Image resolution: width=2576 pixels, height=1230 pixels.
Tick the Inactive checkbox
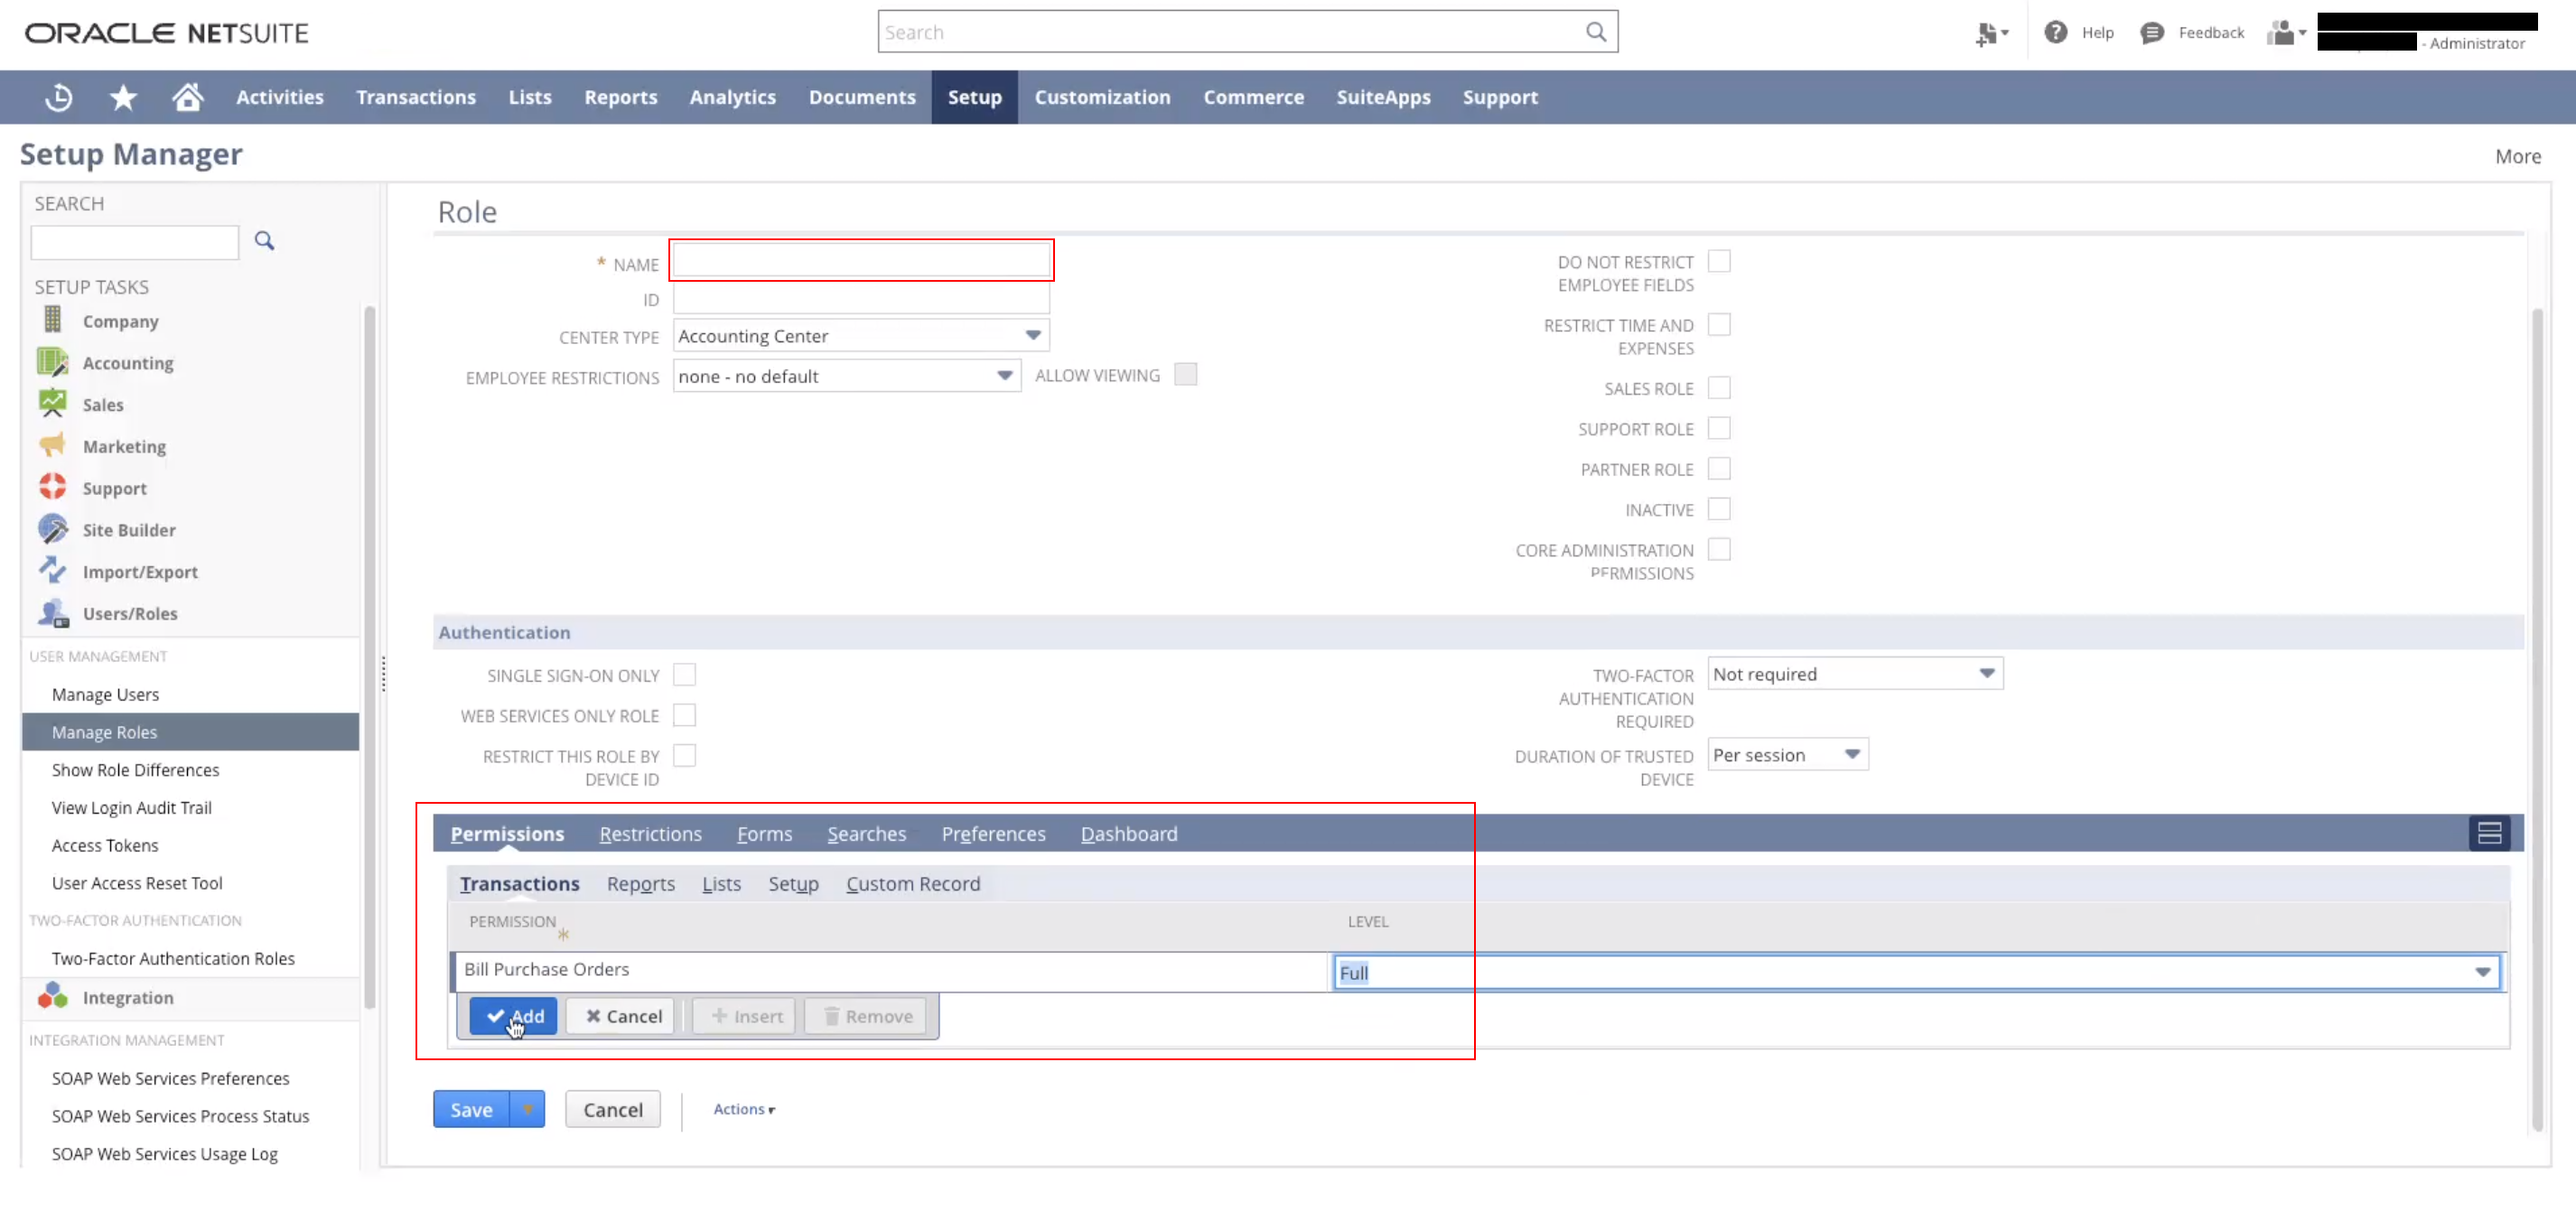[1719, 509]
